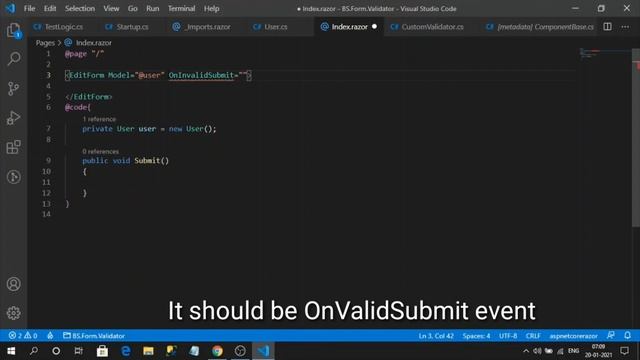Open the OBS icon on the taskbar
This screenshot has width=640, height=360.
coord(240,351)
